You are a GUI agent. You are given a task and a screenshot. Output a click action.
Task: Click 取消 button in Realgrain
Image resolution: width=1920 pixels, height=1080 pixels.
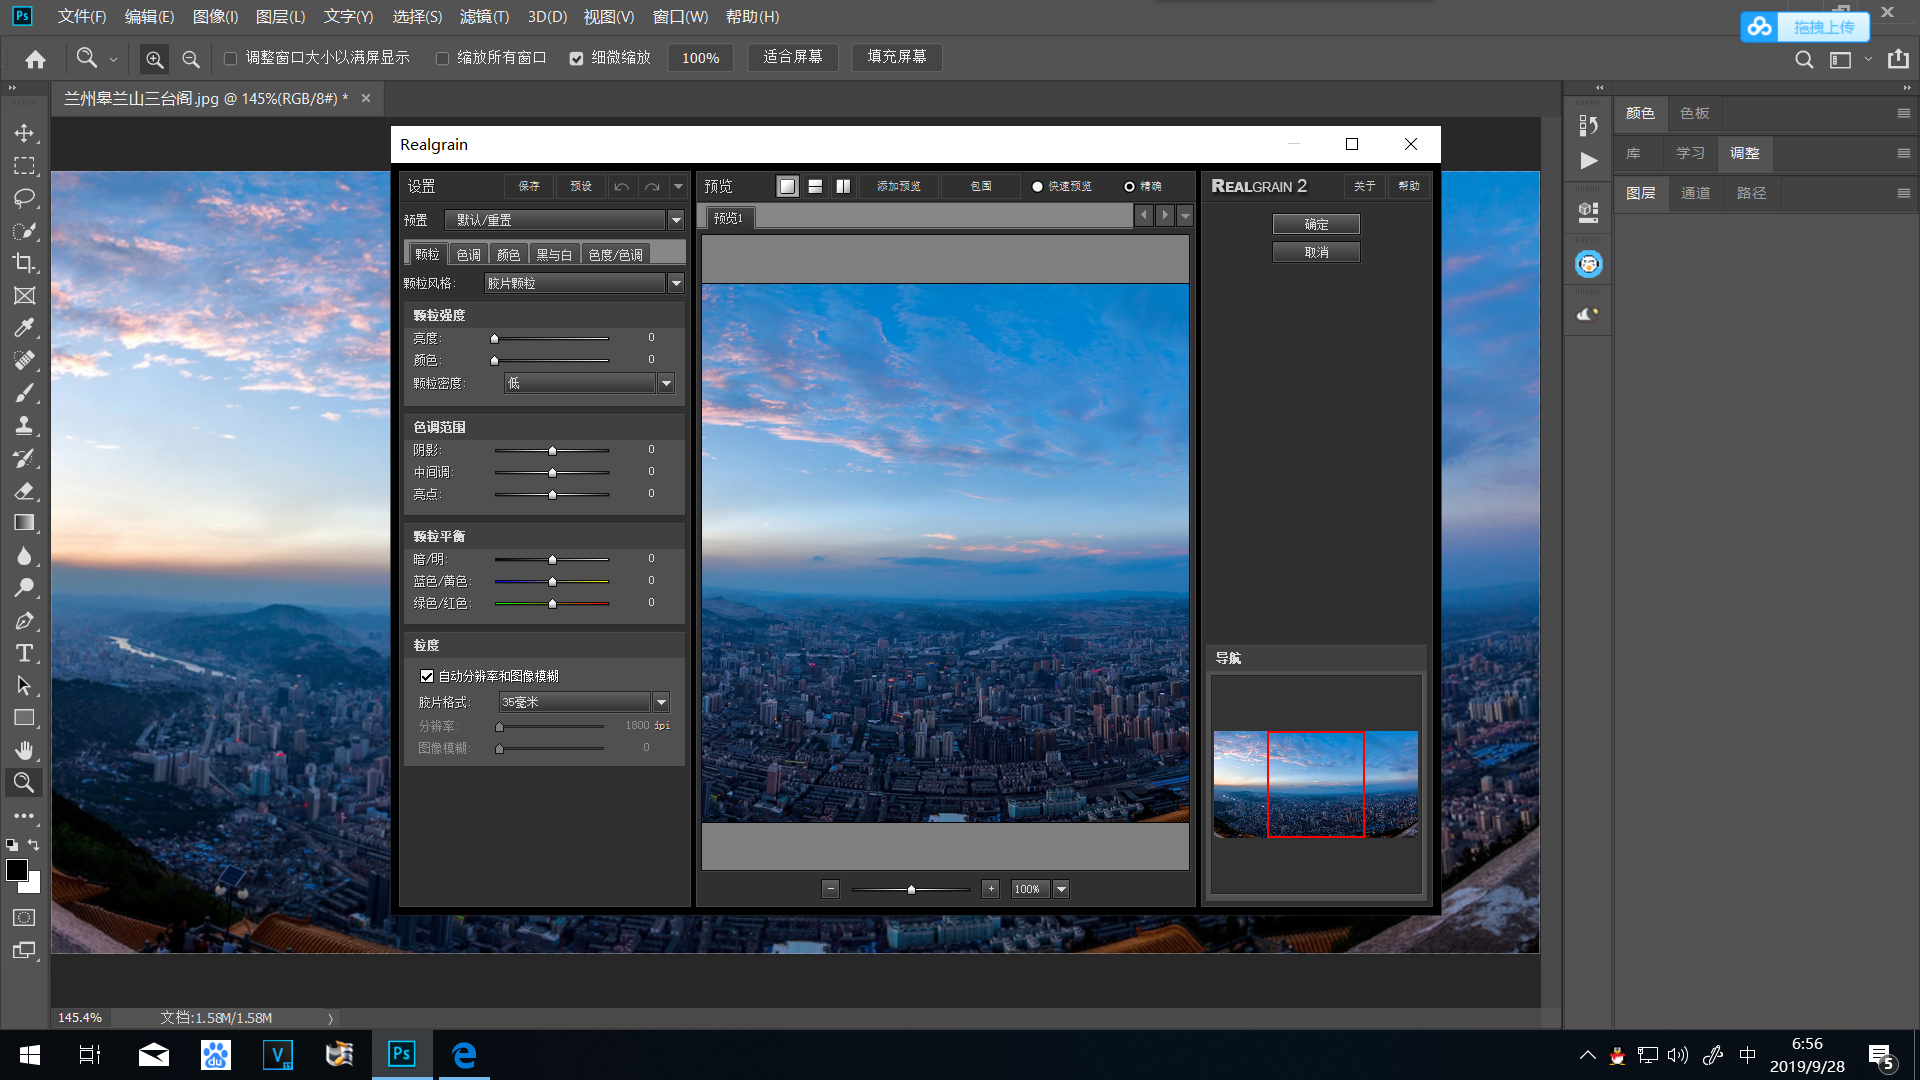coord(1316,252)
